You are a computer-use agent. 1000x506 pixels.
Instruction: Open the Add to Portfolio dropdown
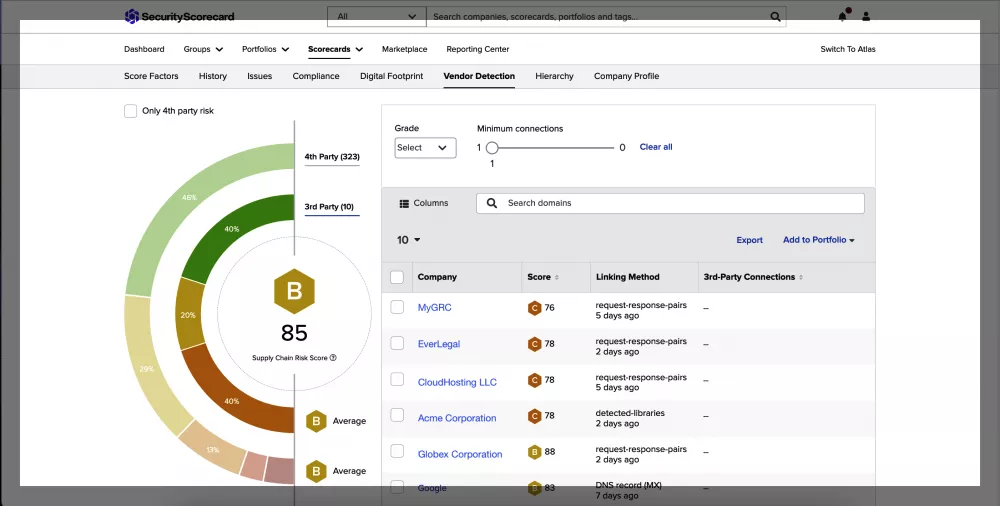coord(818,240)
